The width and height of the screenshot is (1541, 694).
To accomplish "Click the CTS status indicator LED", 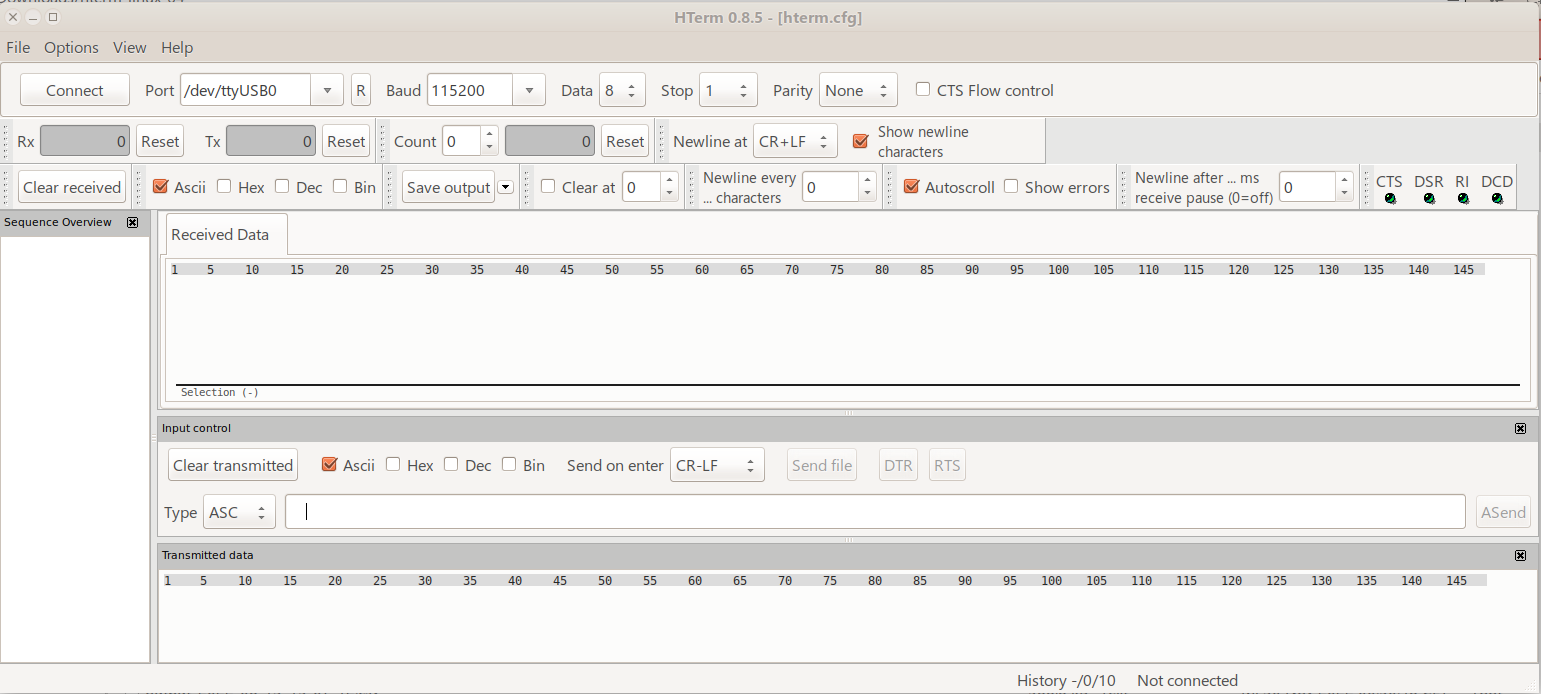I will pyautogui.click(x=1390, y=198).
